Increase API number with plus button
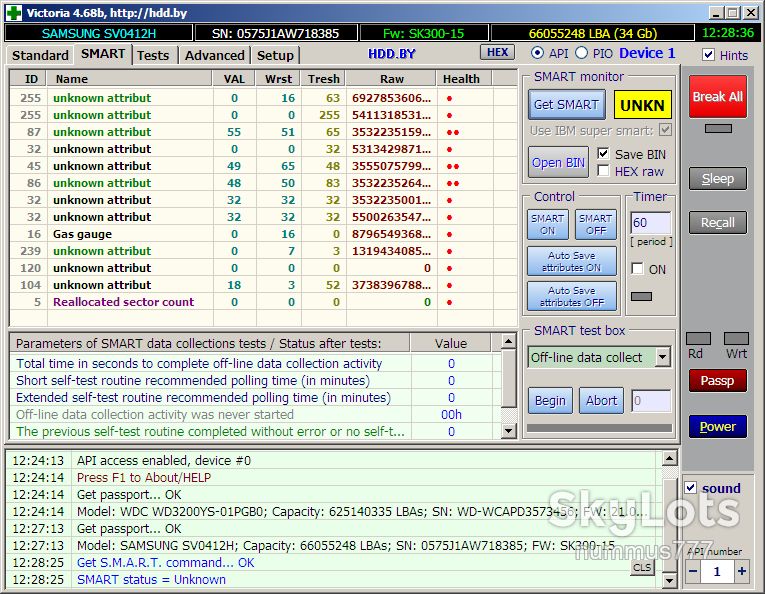The width and height of the screenshot is (765, 594). pyautogui.click(x=742, y=571)
